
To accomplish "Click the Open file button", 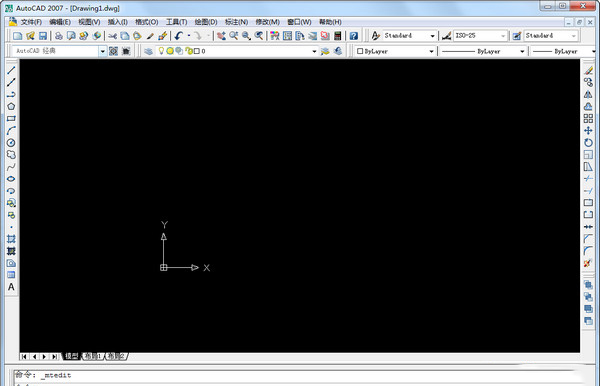I will pyautogui.click(x=30, y=36).
